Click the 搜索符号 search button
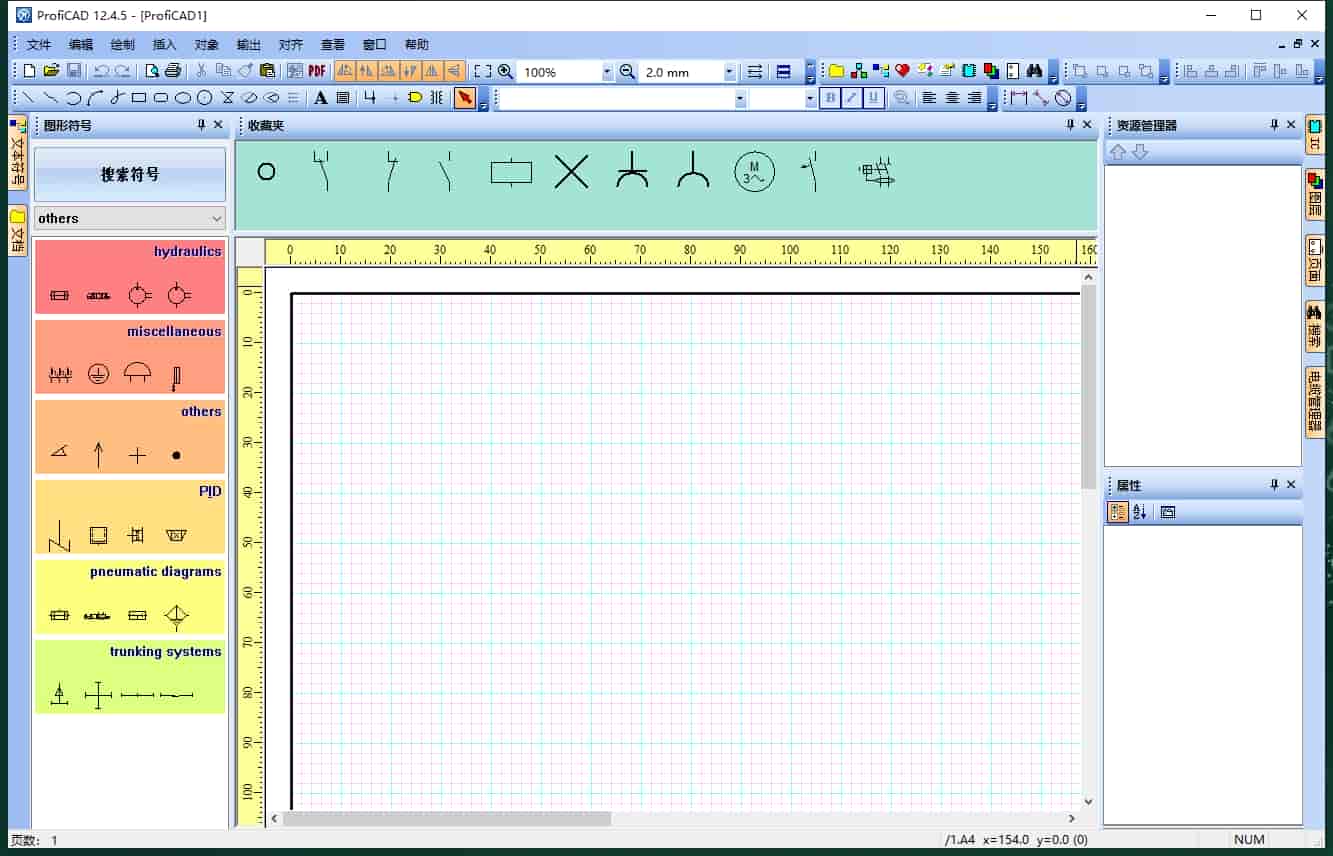 coord(129,174)
